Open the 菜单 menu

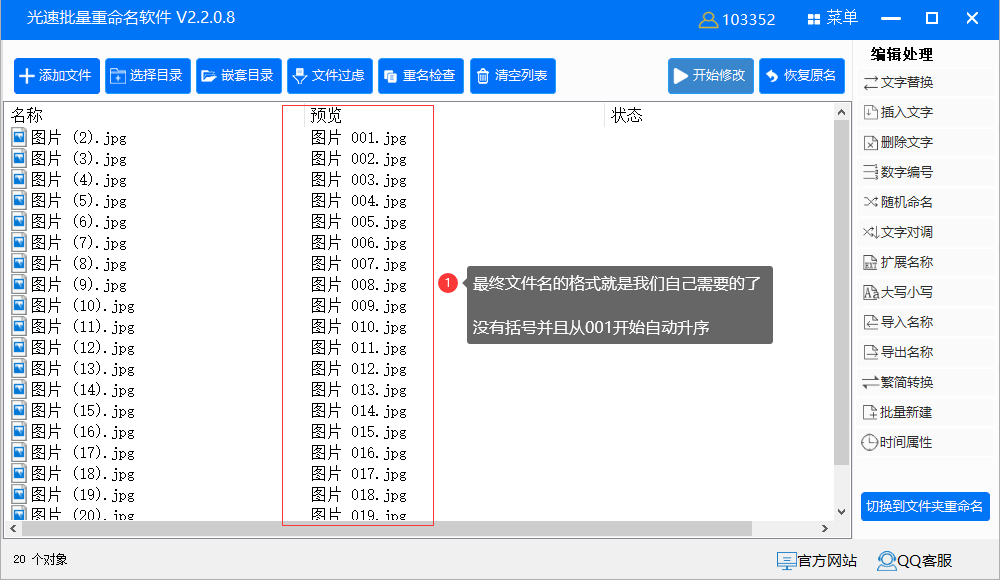coord(833,19)
